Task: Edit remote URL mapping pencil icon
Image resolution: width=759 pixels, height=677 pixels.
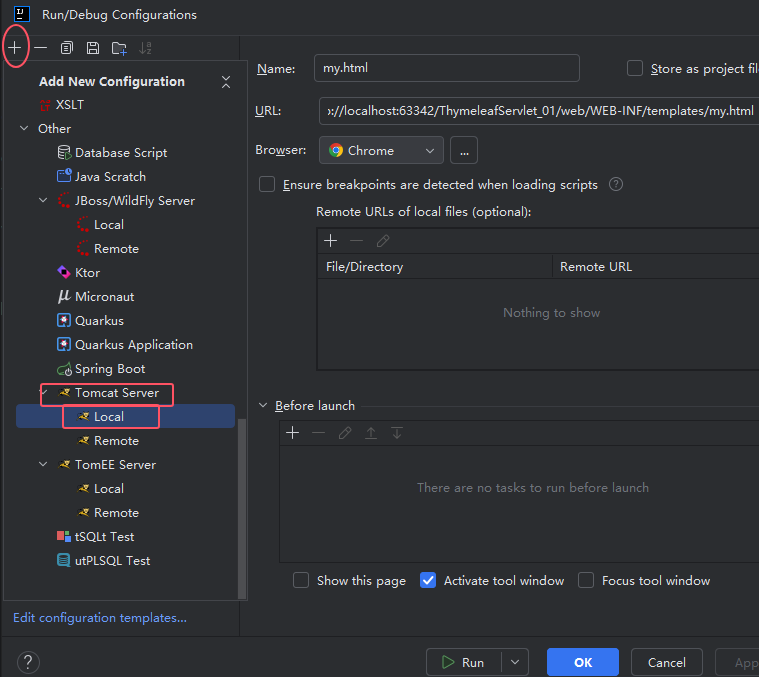Action: 383,241
